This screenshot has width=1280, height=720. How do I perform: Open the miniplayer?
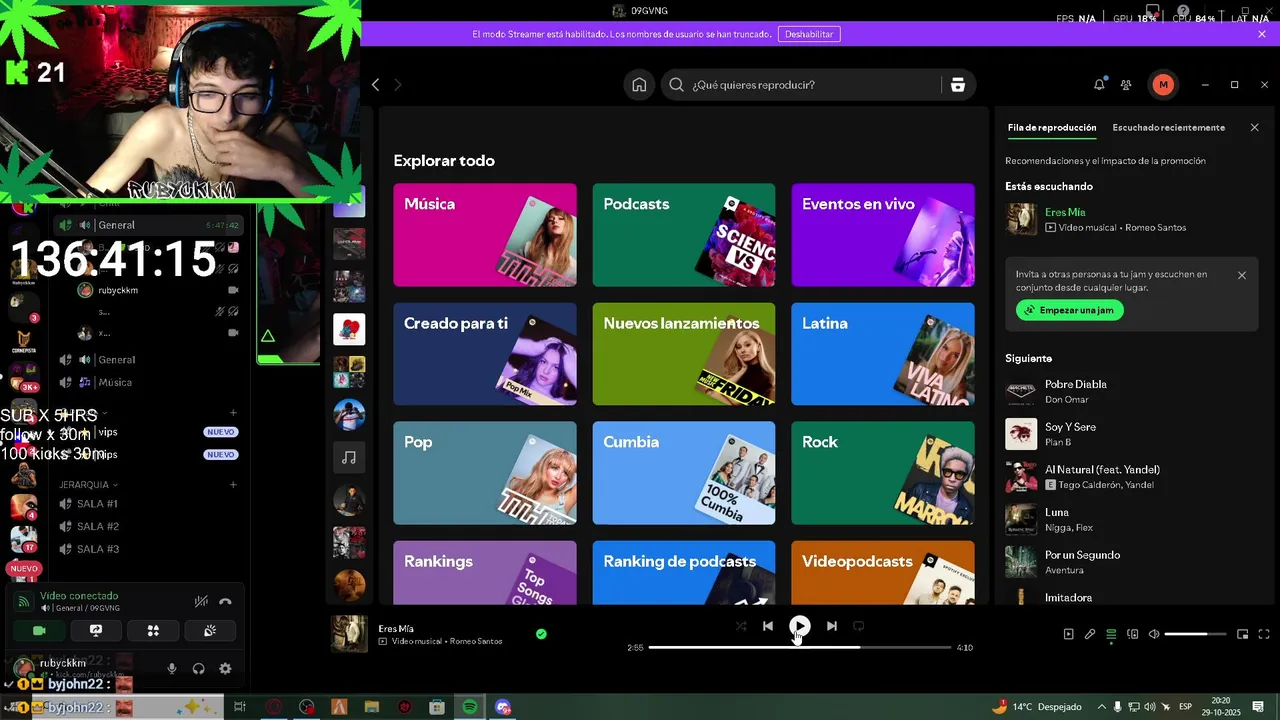1243,634
